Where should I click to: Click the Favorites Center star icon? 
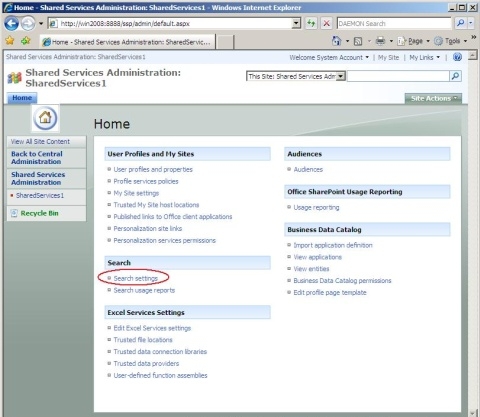[10, 41]
